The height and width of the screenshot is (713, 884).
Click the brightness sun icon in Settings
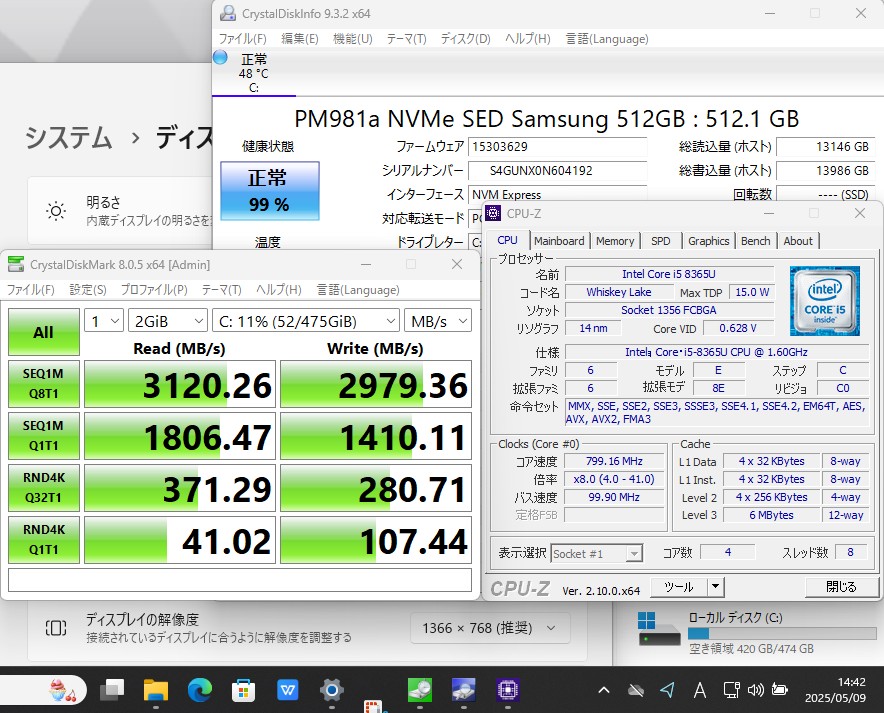coord(56,211)
